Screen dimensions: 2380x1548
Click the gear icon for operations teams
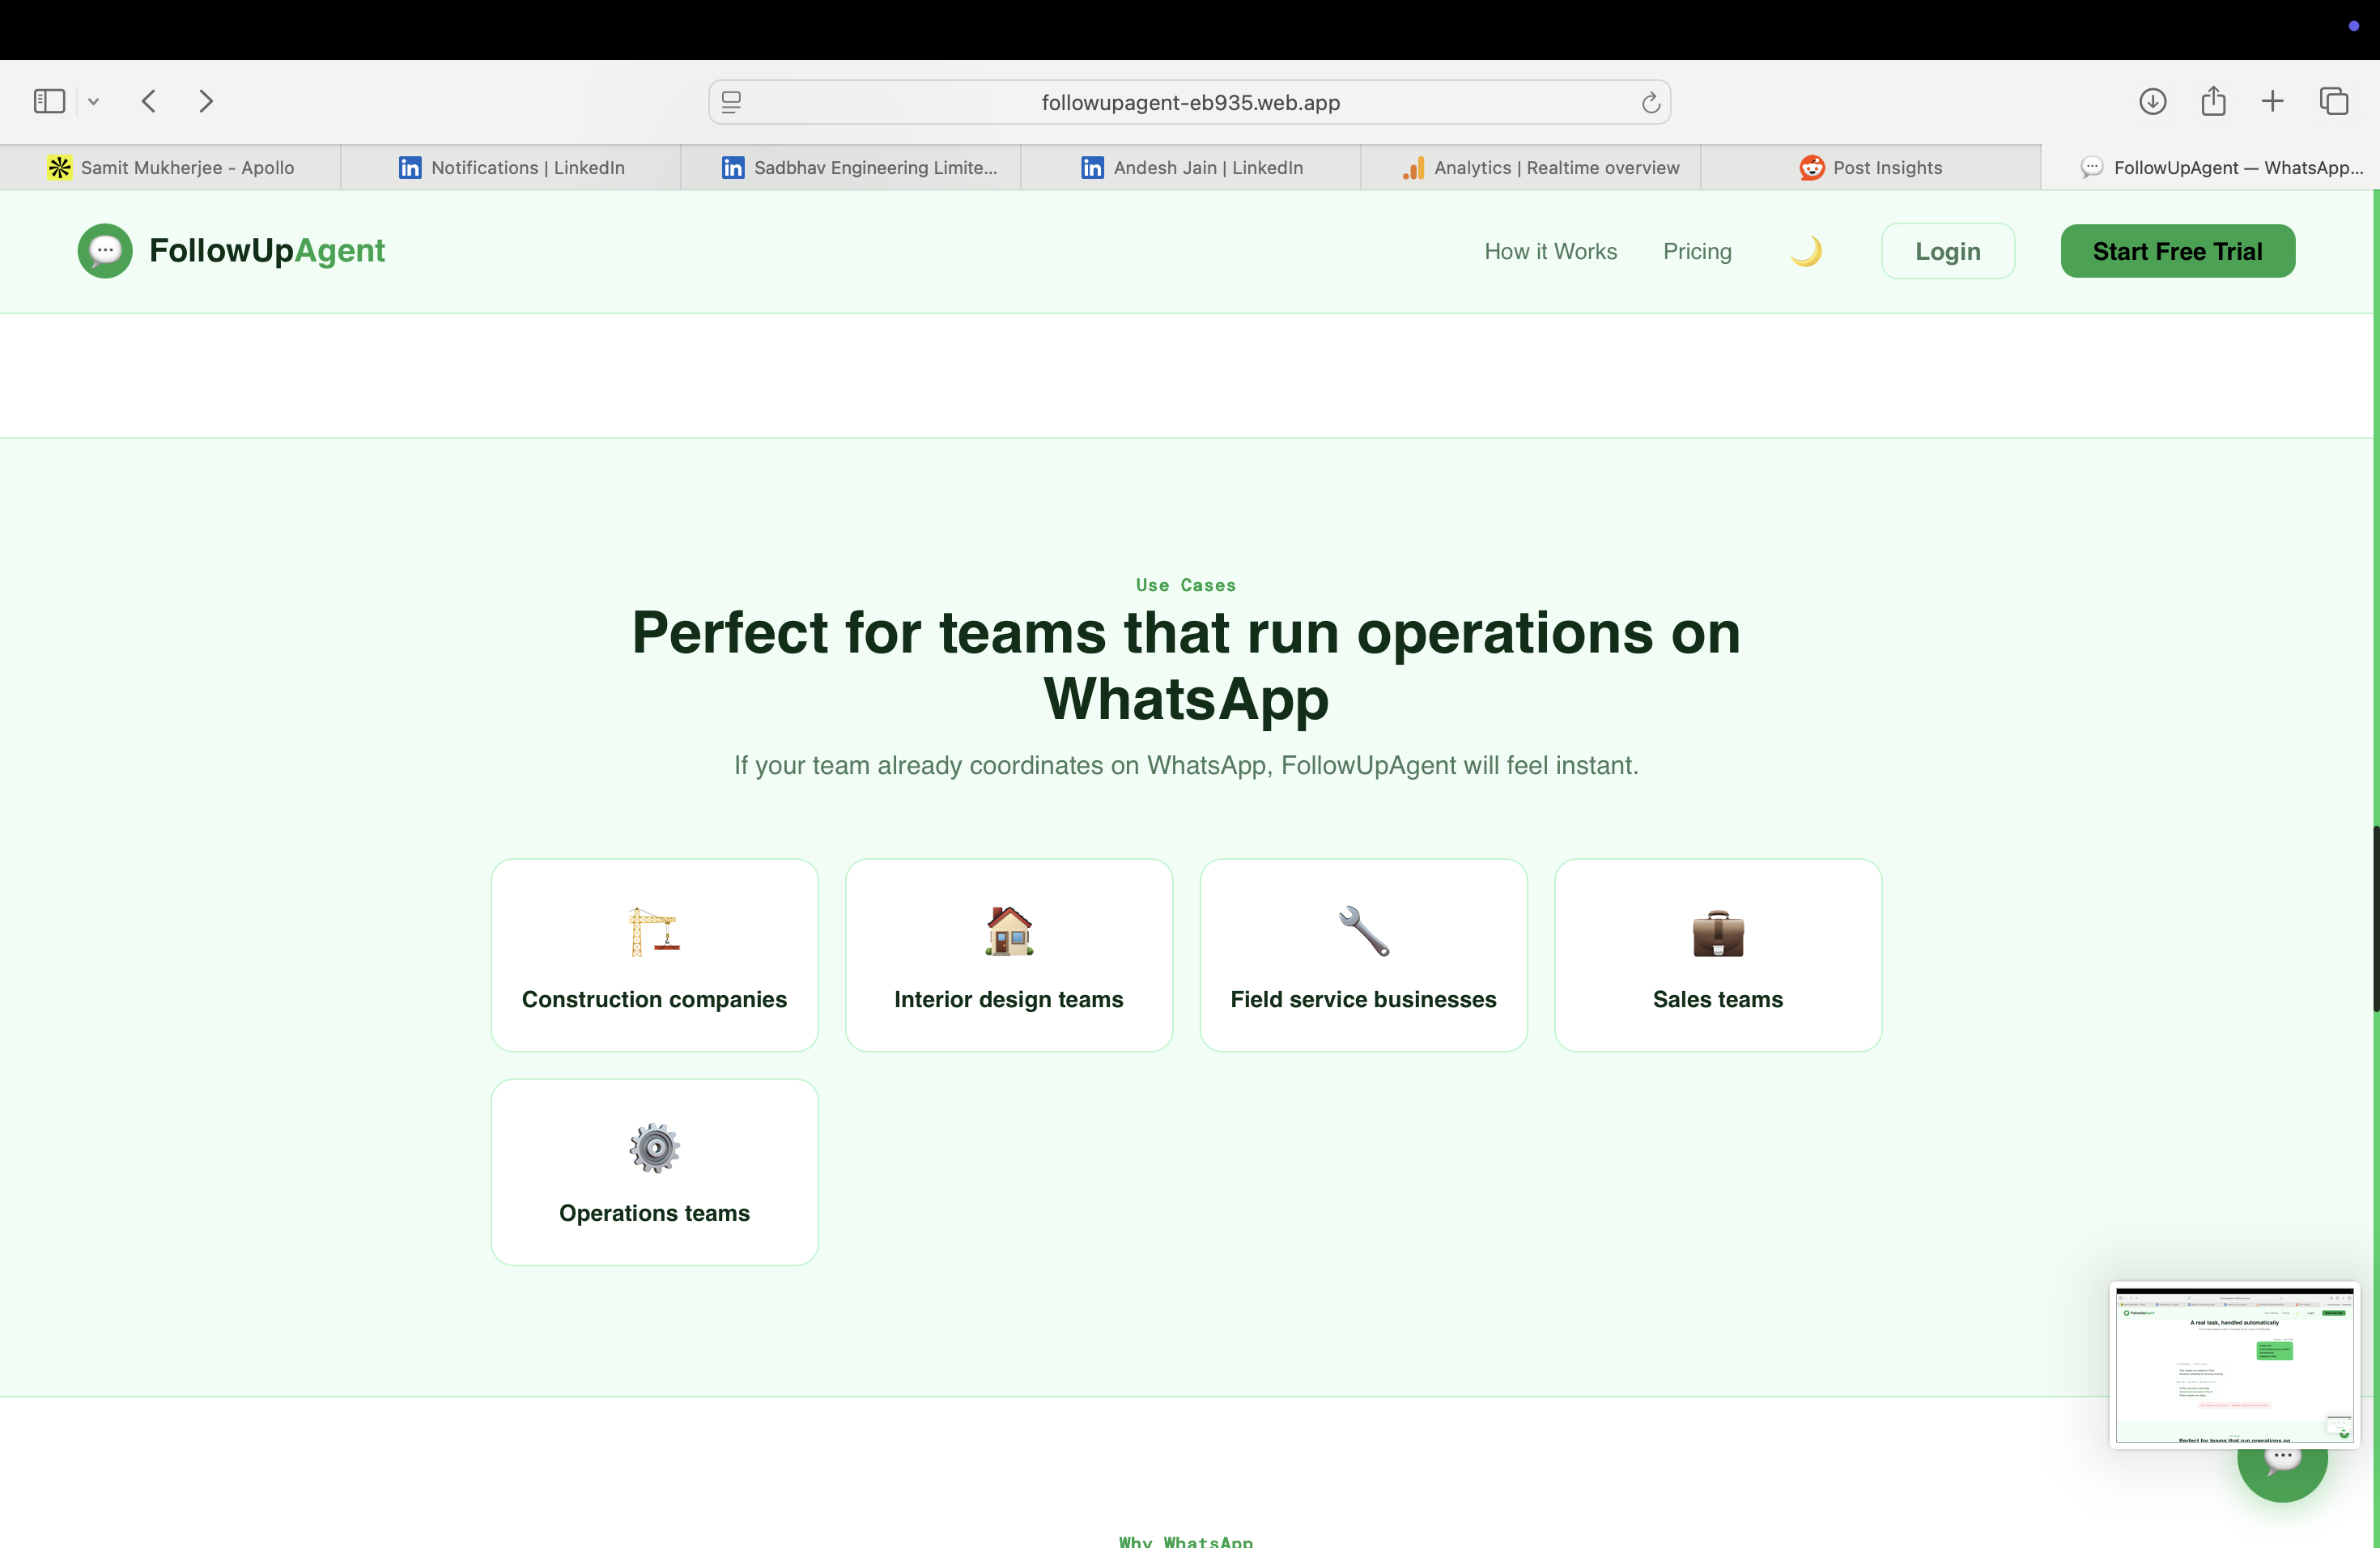(654, 1148)
